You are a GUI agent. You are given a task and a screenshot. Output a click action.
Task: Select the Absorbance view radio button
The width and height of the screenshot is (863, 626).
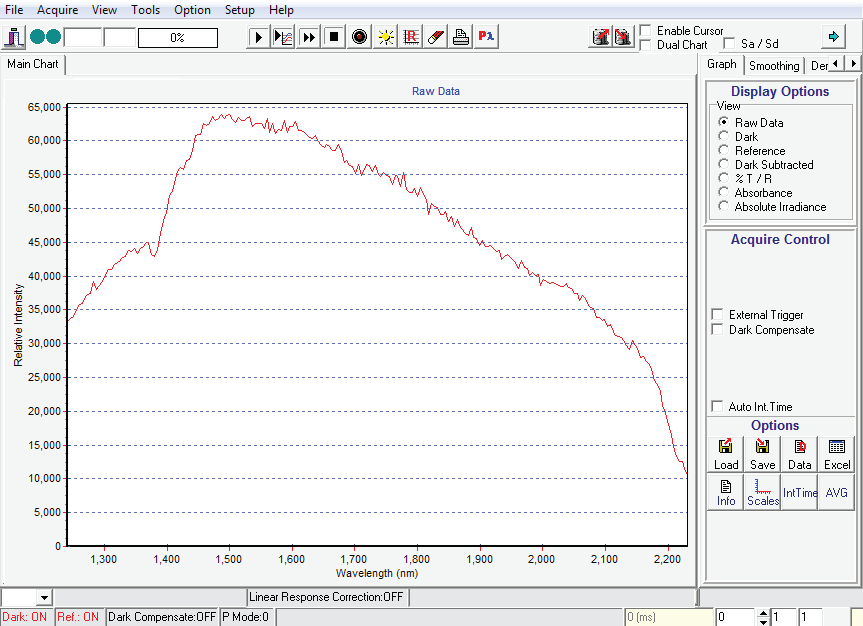(724, 193)
